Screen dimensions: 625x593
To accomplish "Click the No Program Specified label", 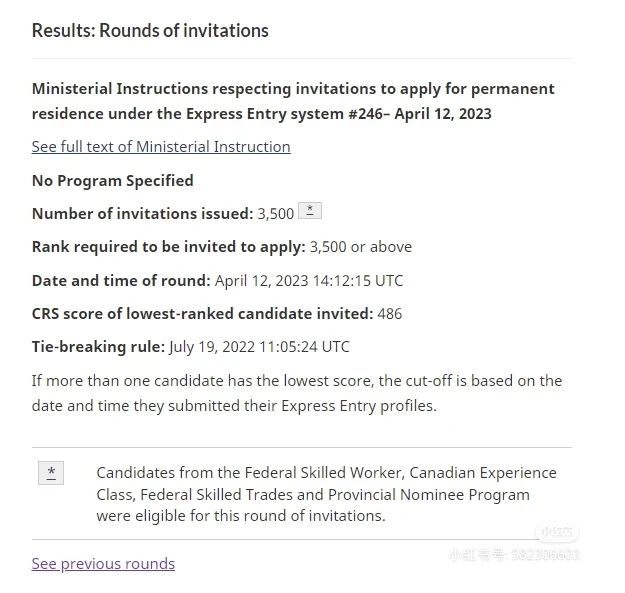I will tap(113, 181).
